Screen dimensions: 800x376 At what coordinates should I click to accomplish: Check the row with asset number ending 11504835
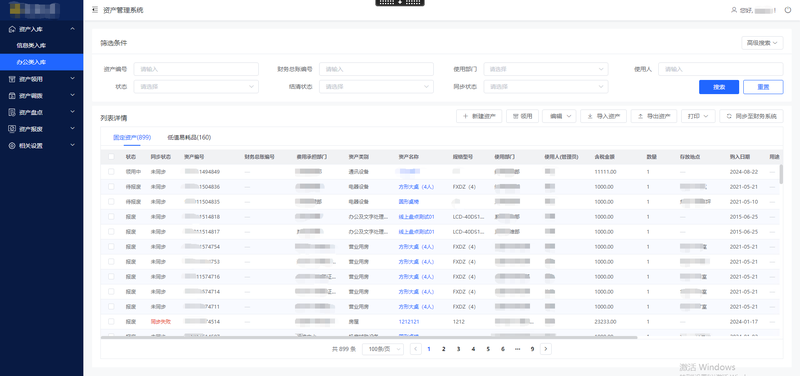(111, 202)
